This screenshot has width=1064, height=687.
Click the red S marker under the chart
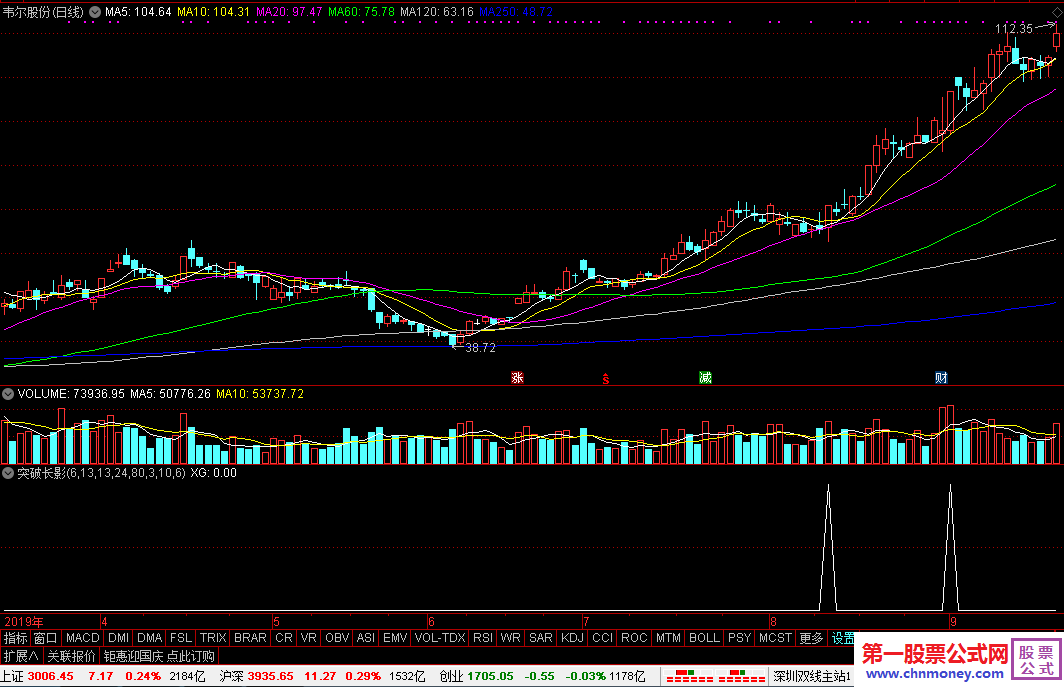coord(605,379)
